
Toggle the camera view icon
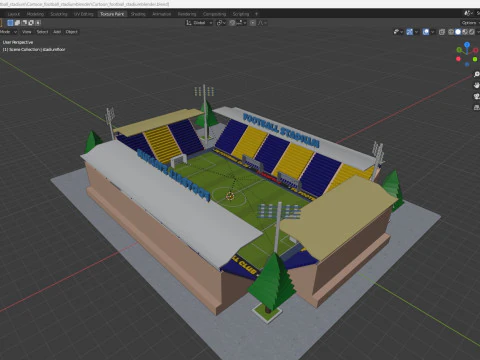click(x=477, y=96)
